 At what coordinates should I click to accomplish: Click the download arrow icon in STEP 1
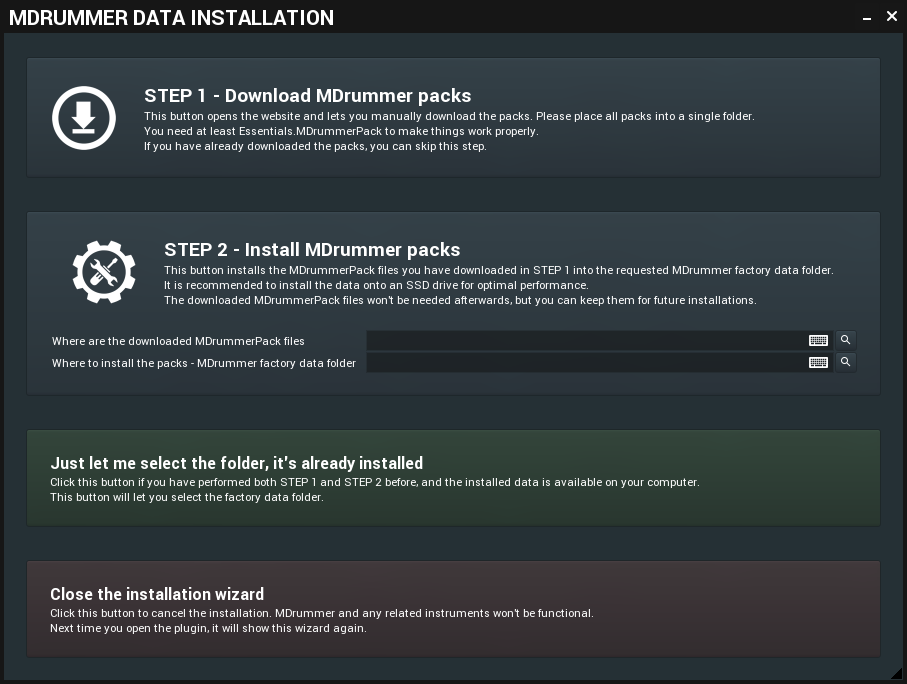pyautogui.click(x=84, y=117)
